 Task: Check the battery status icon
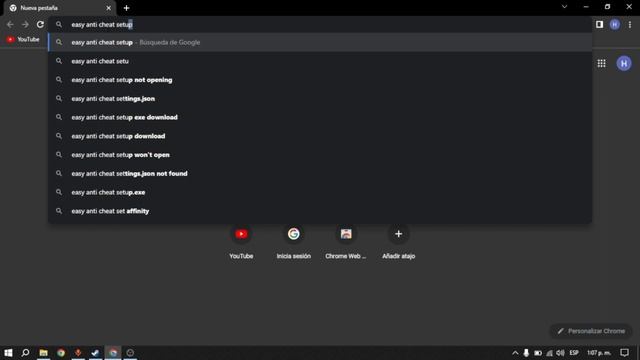[x=538, y=353]
